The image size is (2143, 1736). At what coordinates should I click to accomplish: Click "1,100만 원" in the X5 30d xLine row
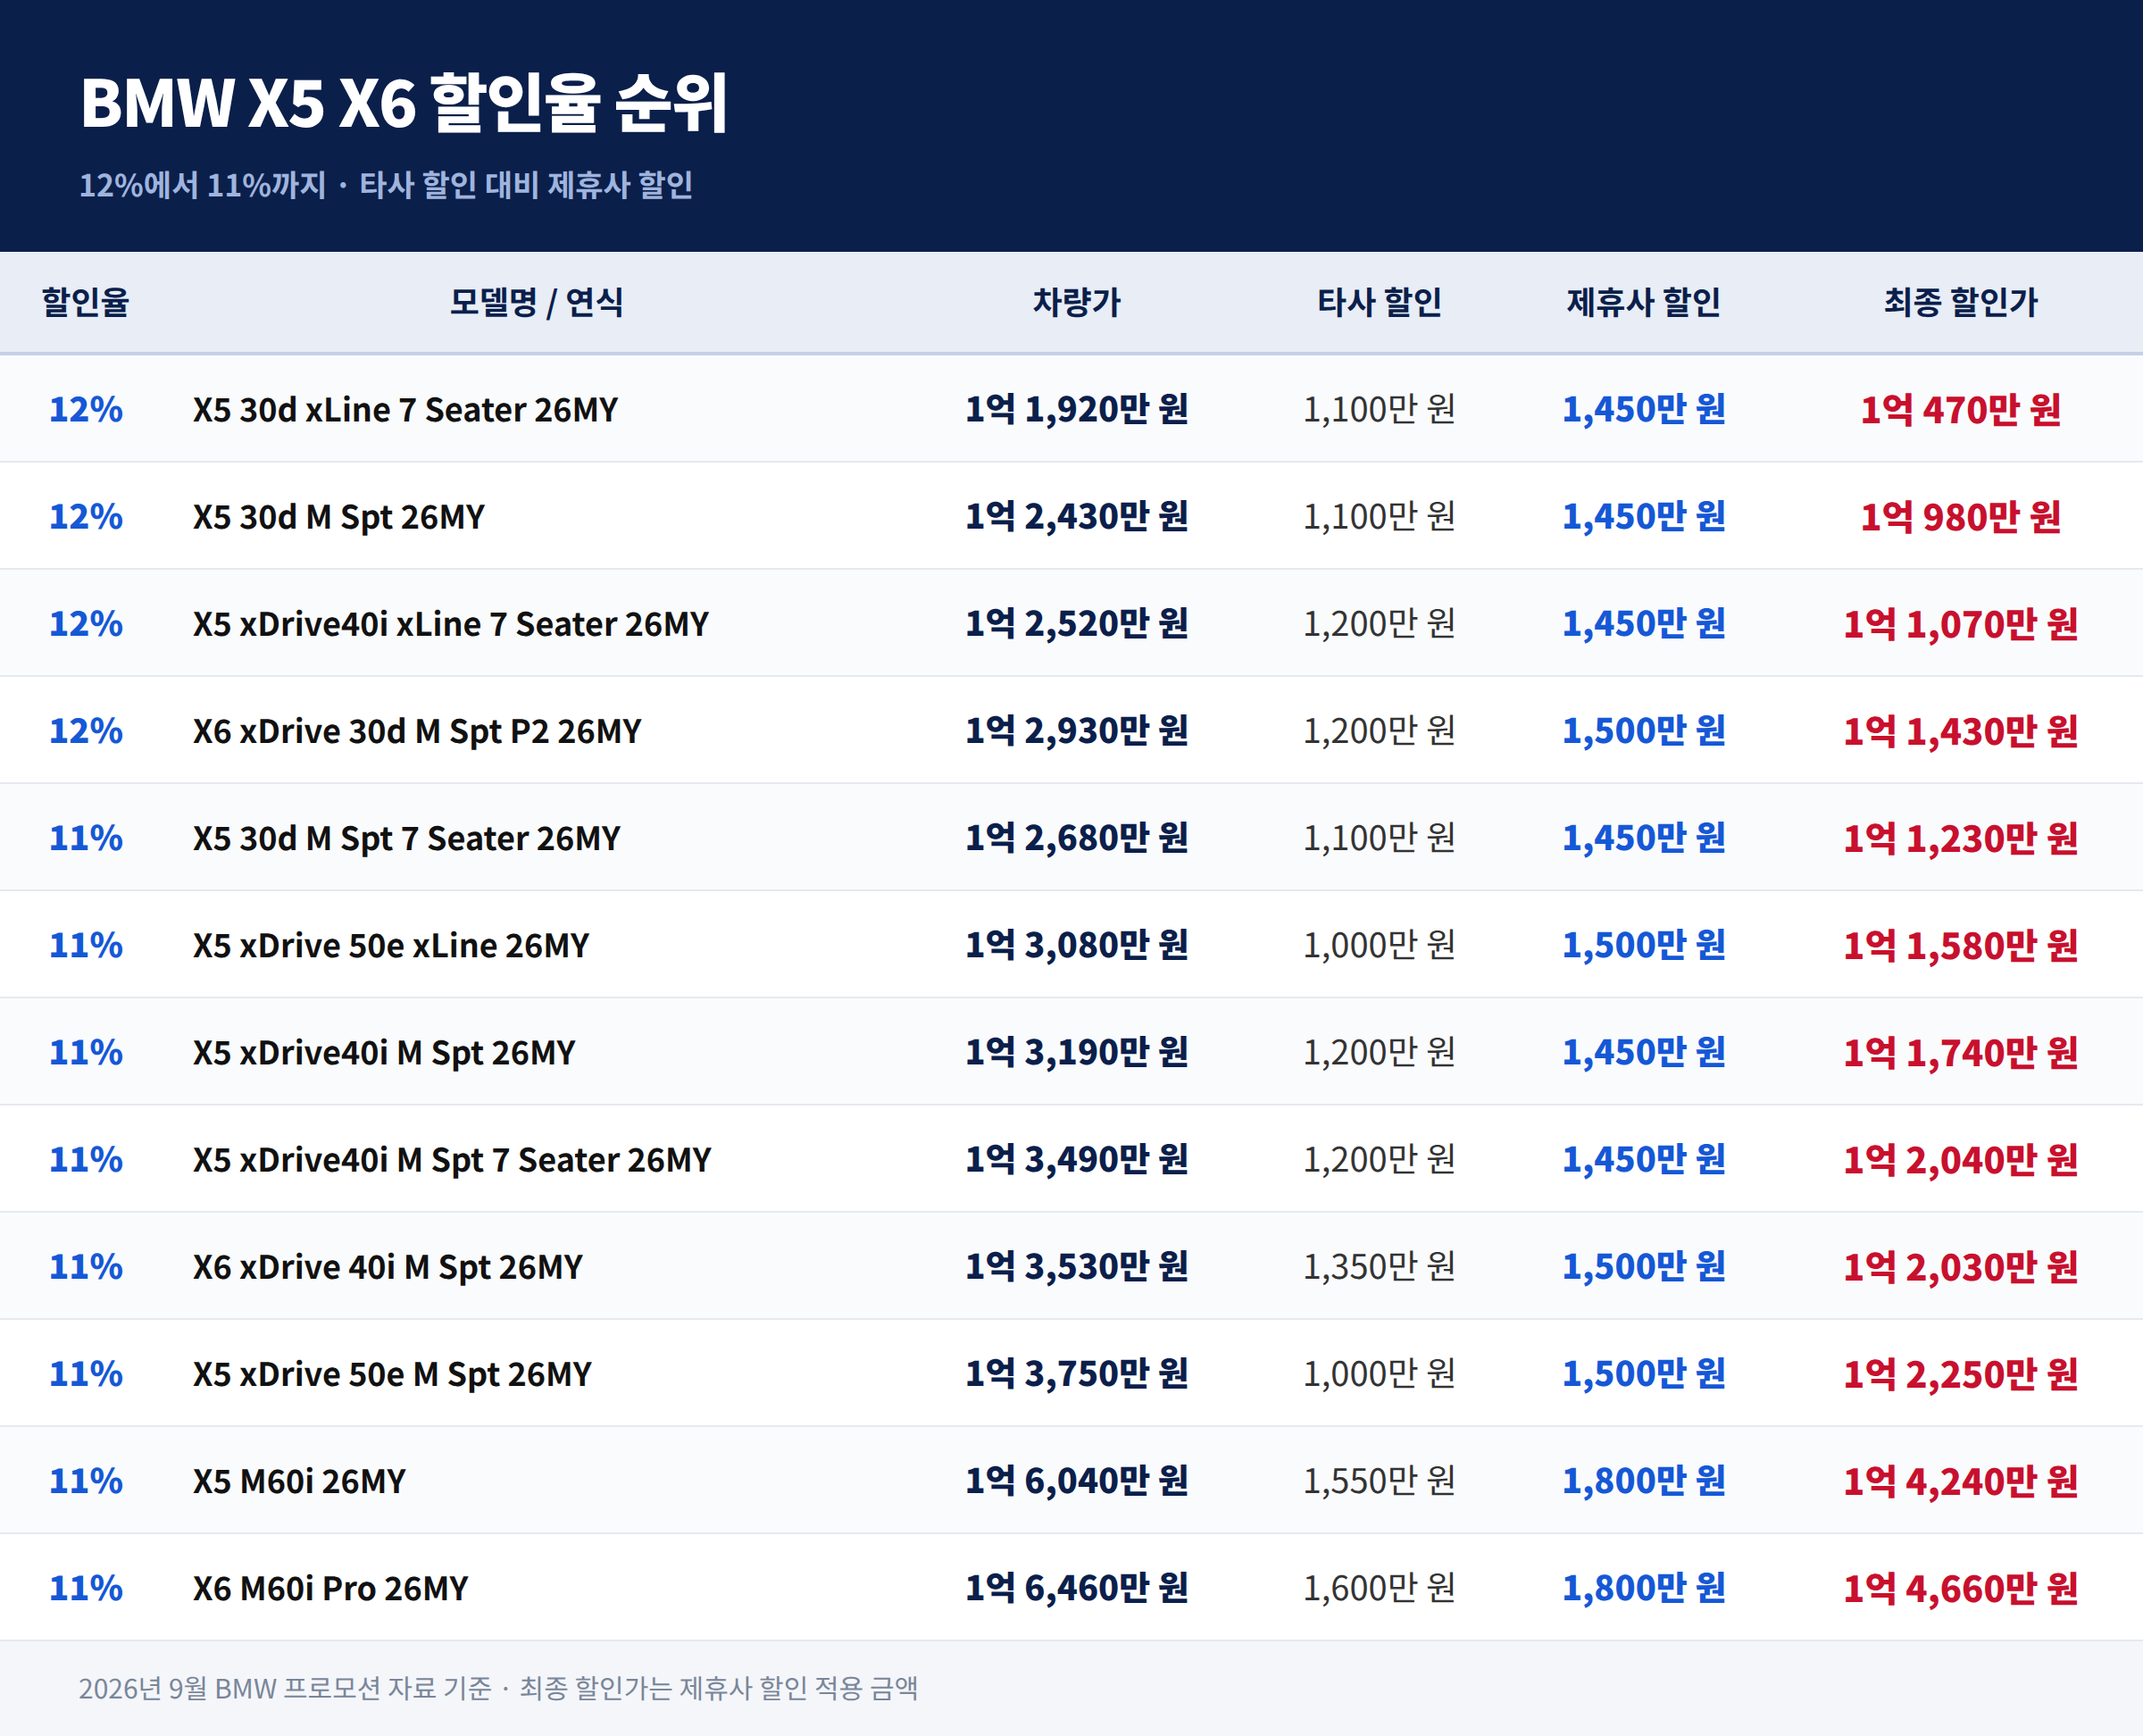pos(1379,409)
